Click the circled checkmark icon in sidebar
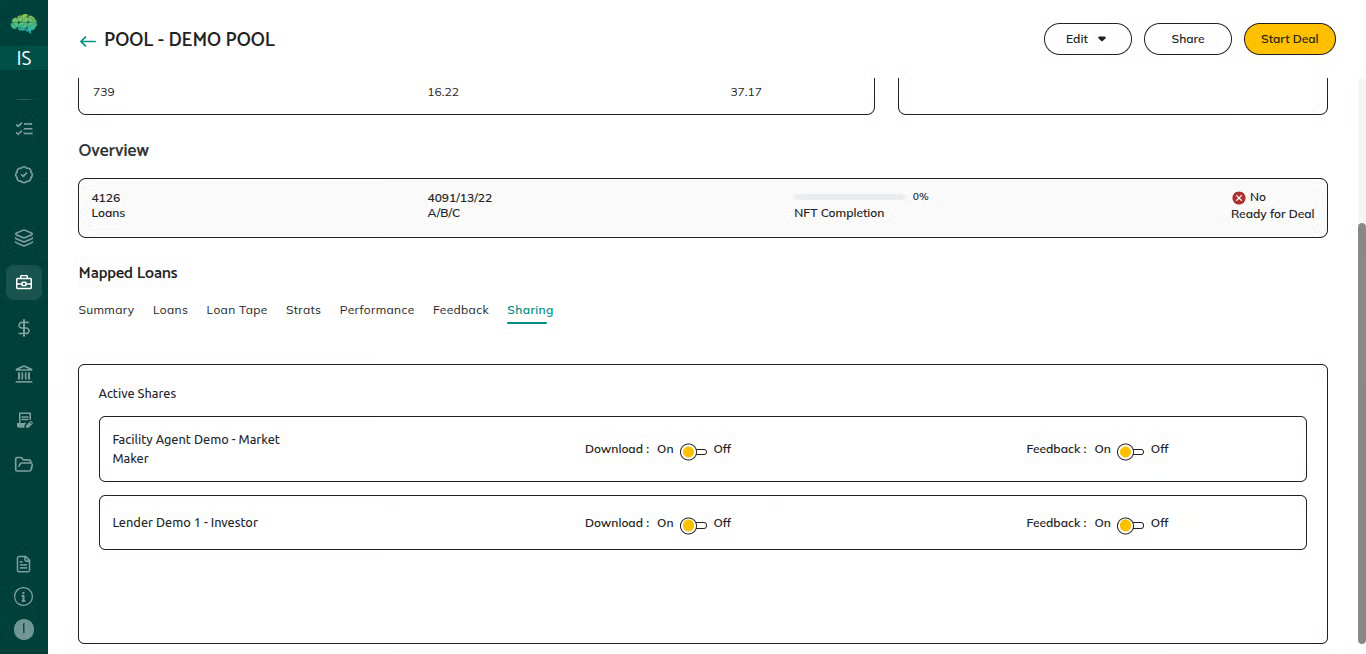Viewport: 1366px width, 654px height. click(24, 175)
